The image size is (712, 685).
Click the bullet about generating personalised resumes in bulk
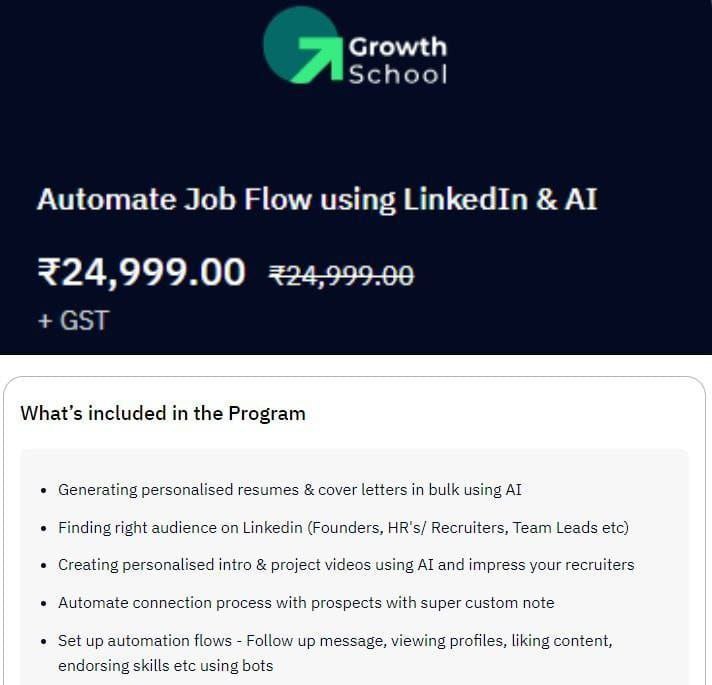[290, 490]
